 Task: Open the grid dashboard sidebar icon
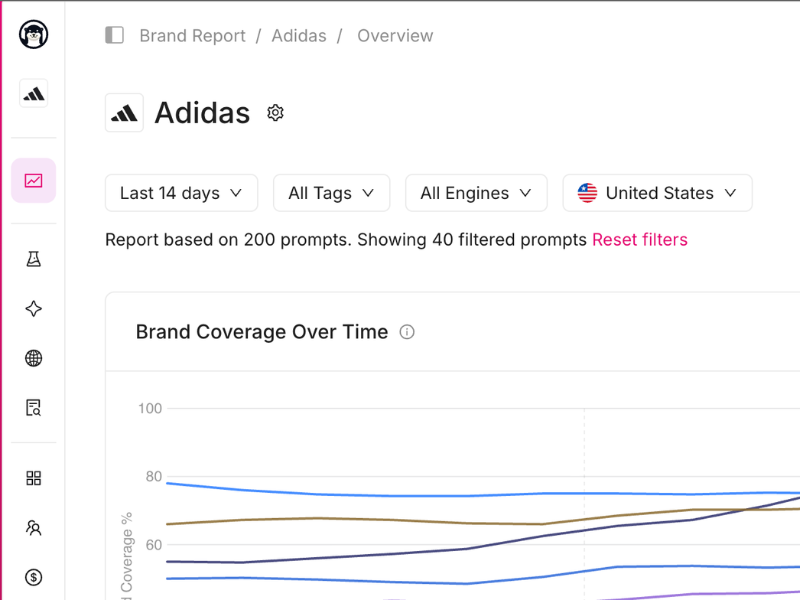(34, 478)
